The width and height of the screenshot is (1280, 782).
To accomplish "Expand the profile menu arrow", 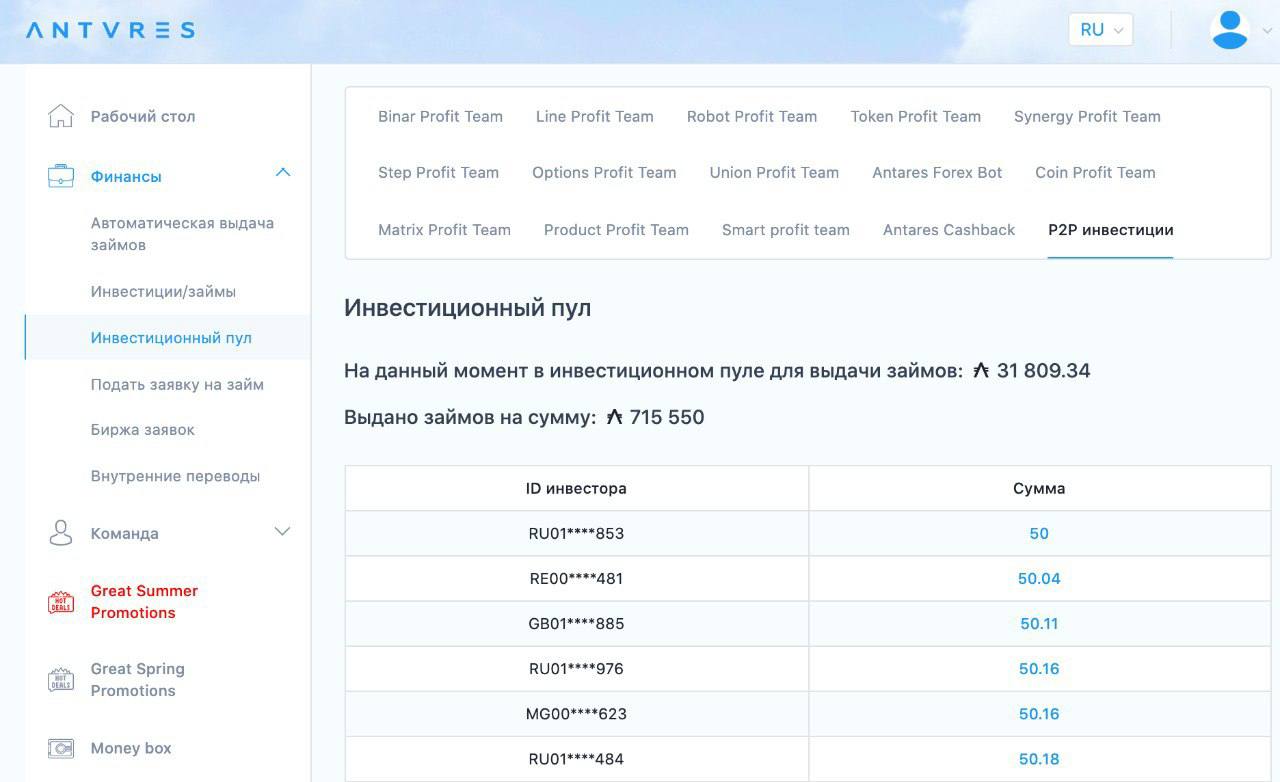I will tap(1267, 31).
